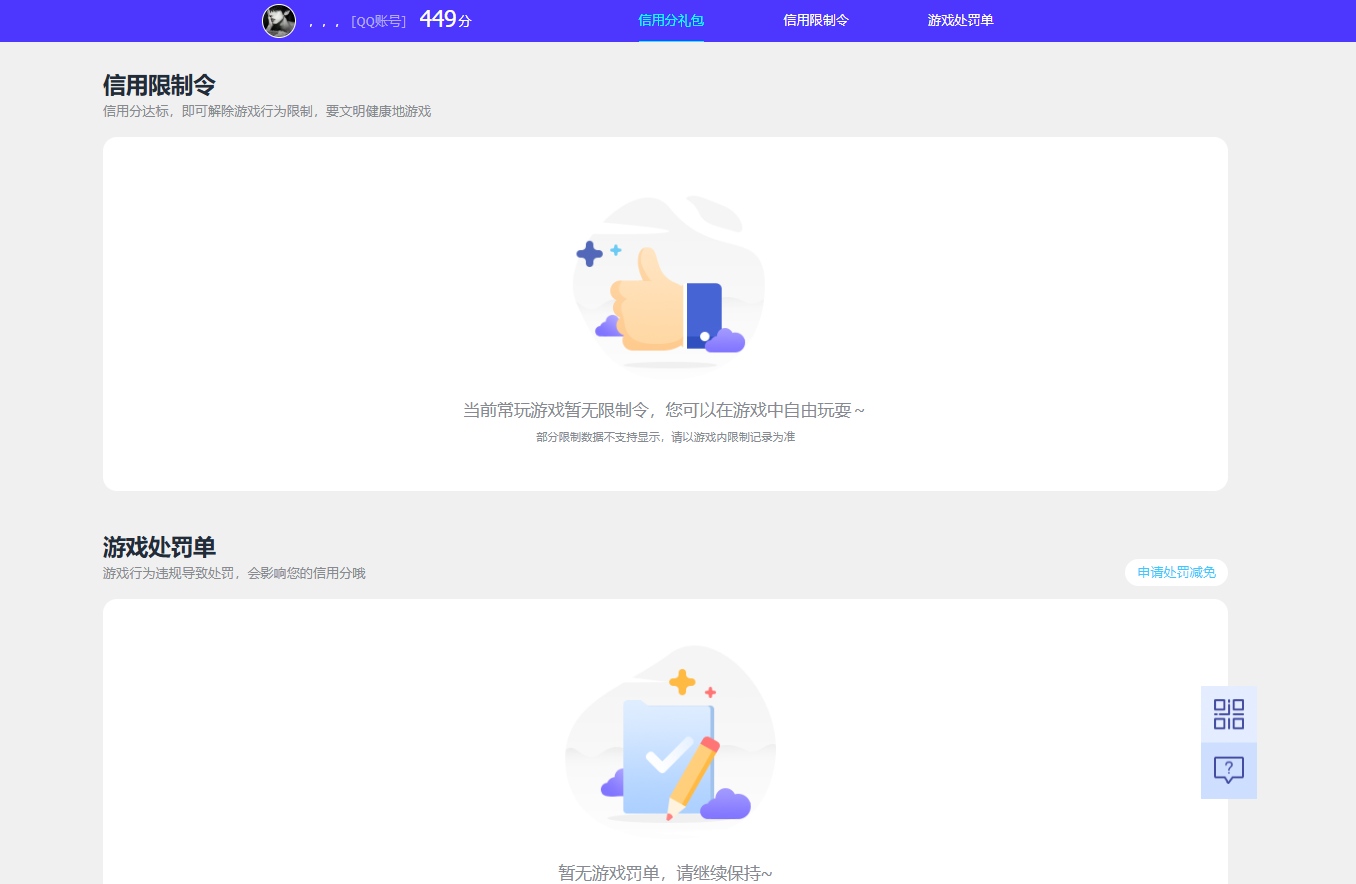Viewport: 1356px width, 884px height.
Task: Click the blue plus decoration near thumbs-up
Action: [590, 255]
